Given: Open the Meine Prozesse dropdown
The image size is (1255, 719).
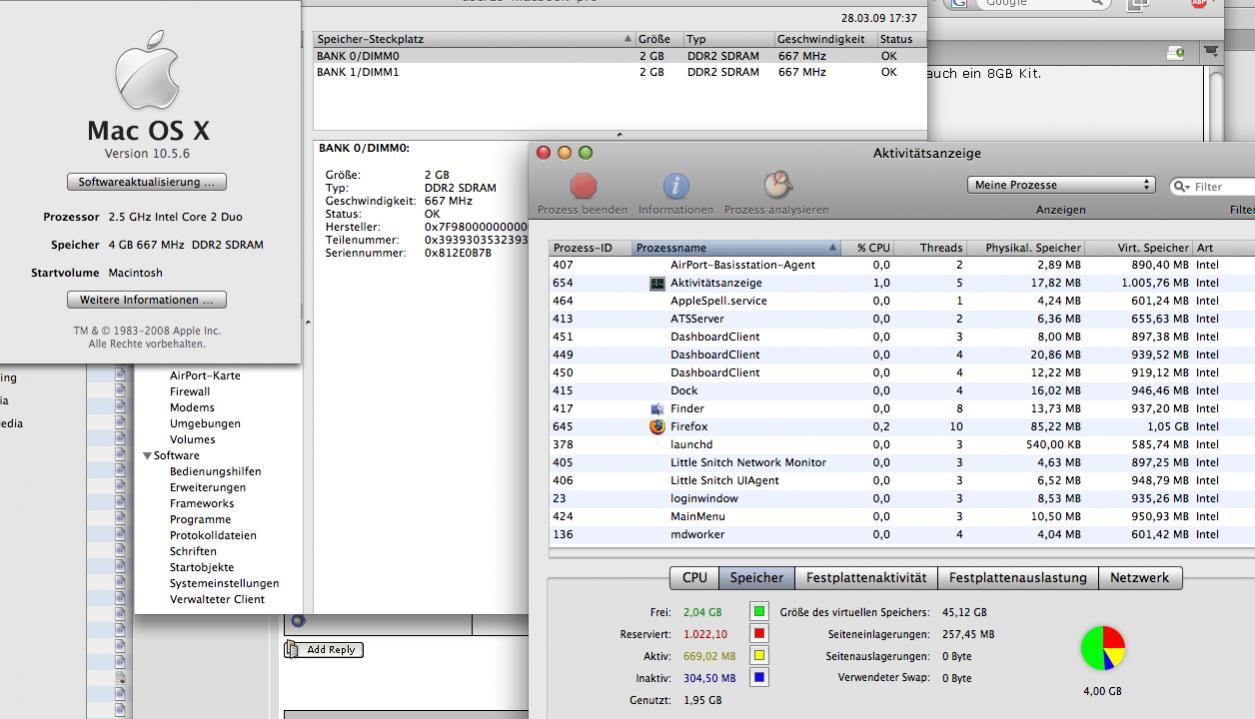Looking at the screenshot, I should 1061,185.
